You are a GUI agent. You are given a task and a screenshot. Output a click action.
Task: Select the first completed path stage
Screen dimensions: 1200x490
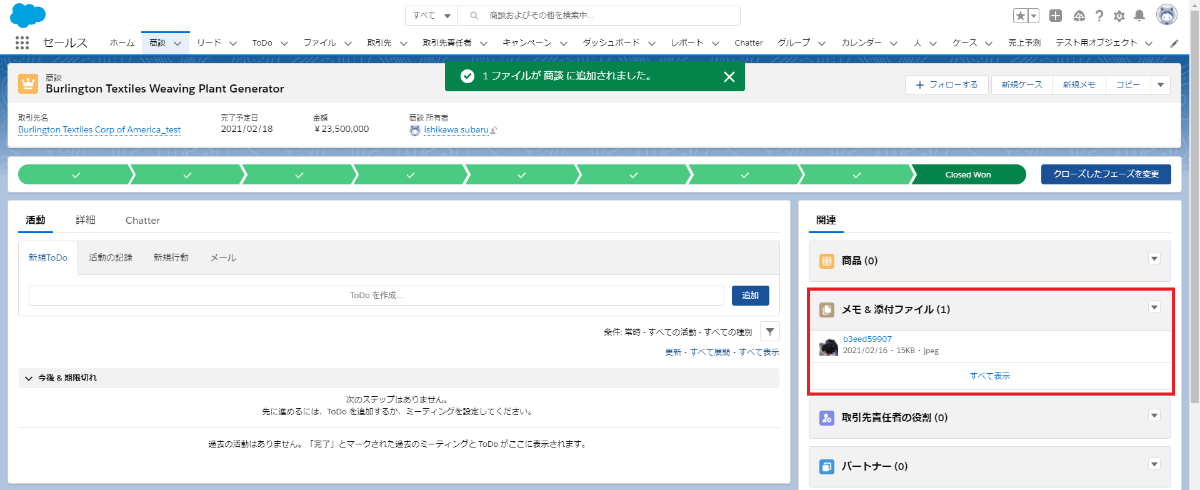pos(76,174)
